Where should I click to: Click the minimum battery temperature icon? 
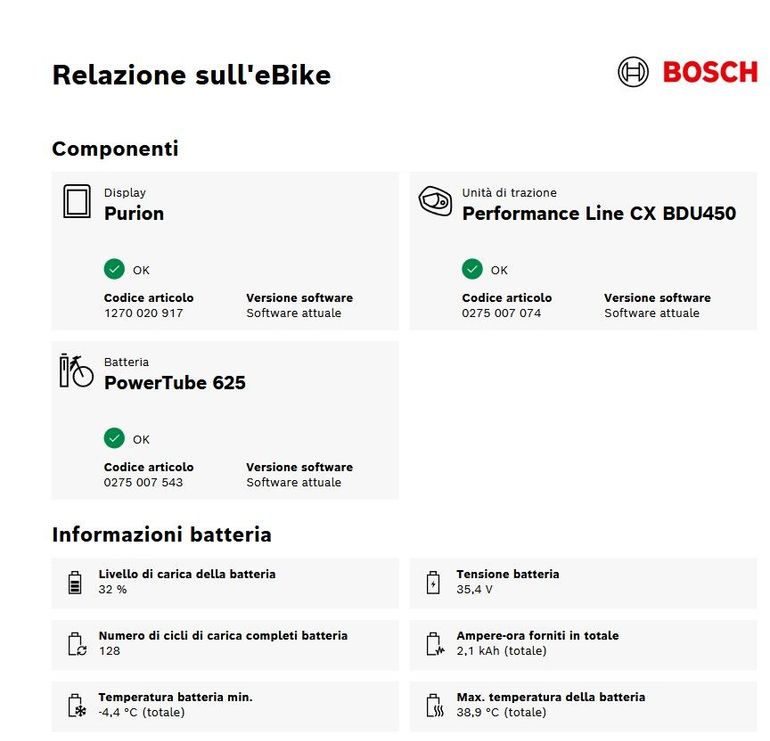pyautogui.click(x=77, y=705)
